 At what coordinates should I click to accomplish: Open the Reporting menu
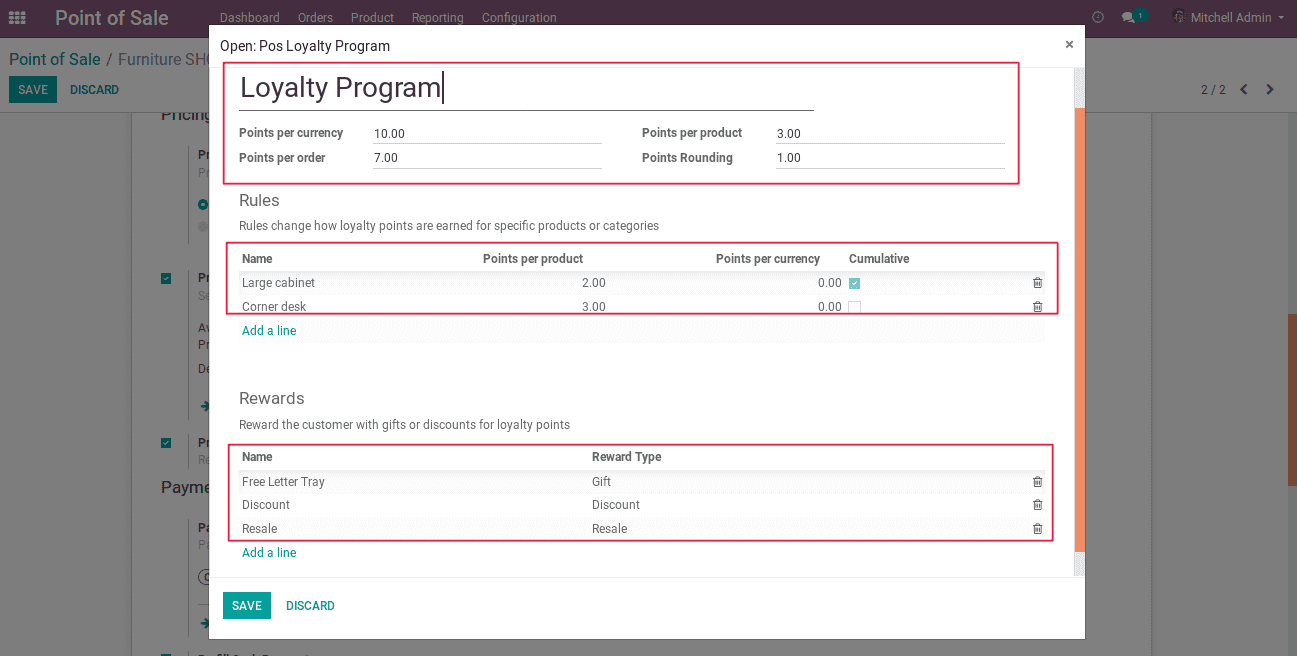tap(438, 18)
